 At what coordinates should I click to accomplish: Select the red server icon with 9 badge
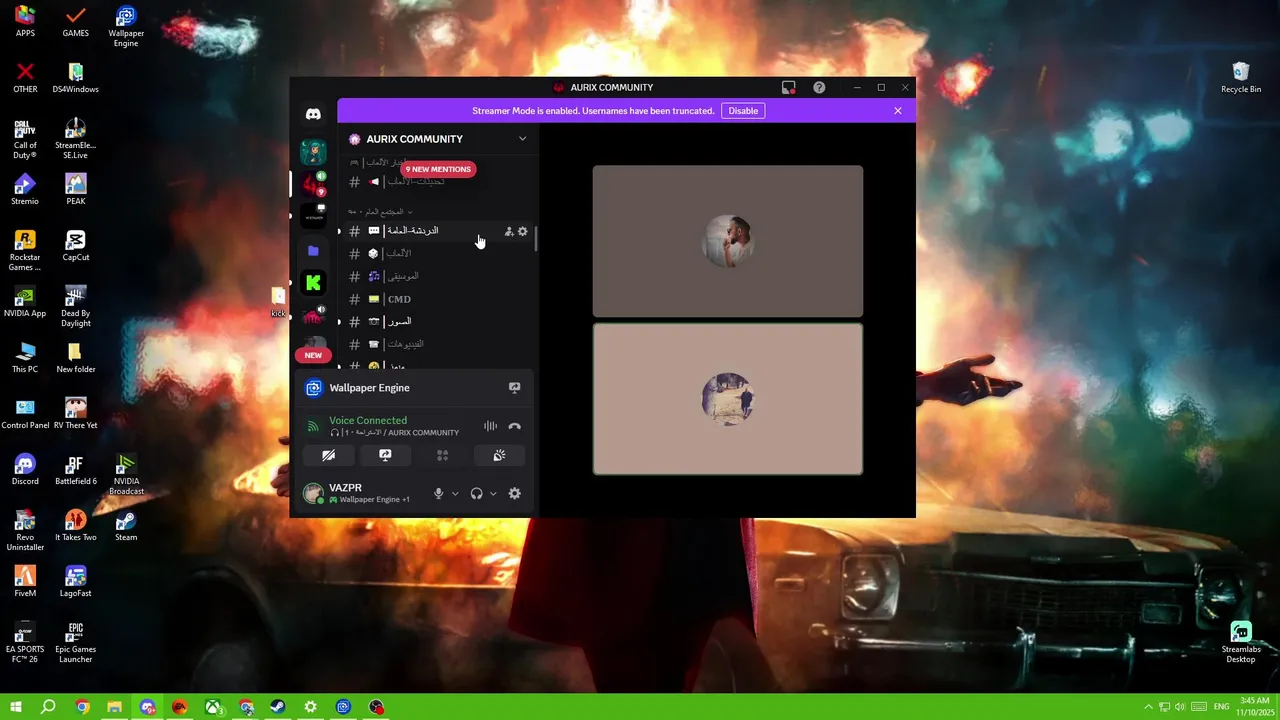point(313,184)
